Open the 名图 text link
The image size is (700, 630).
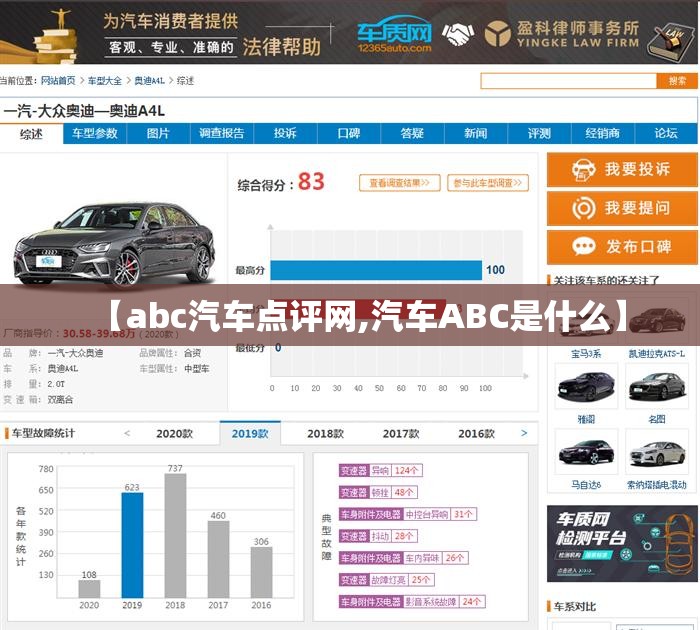tap(657, 419)
